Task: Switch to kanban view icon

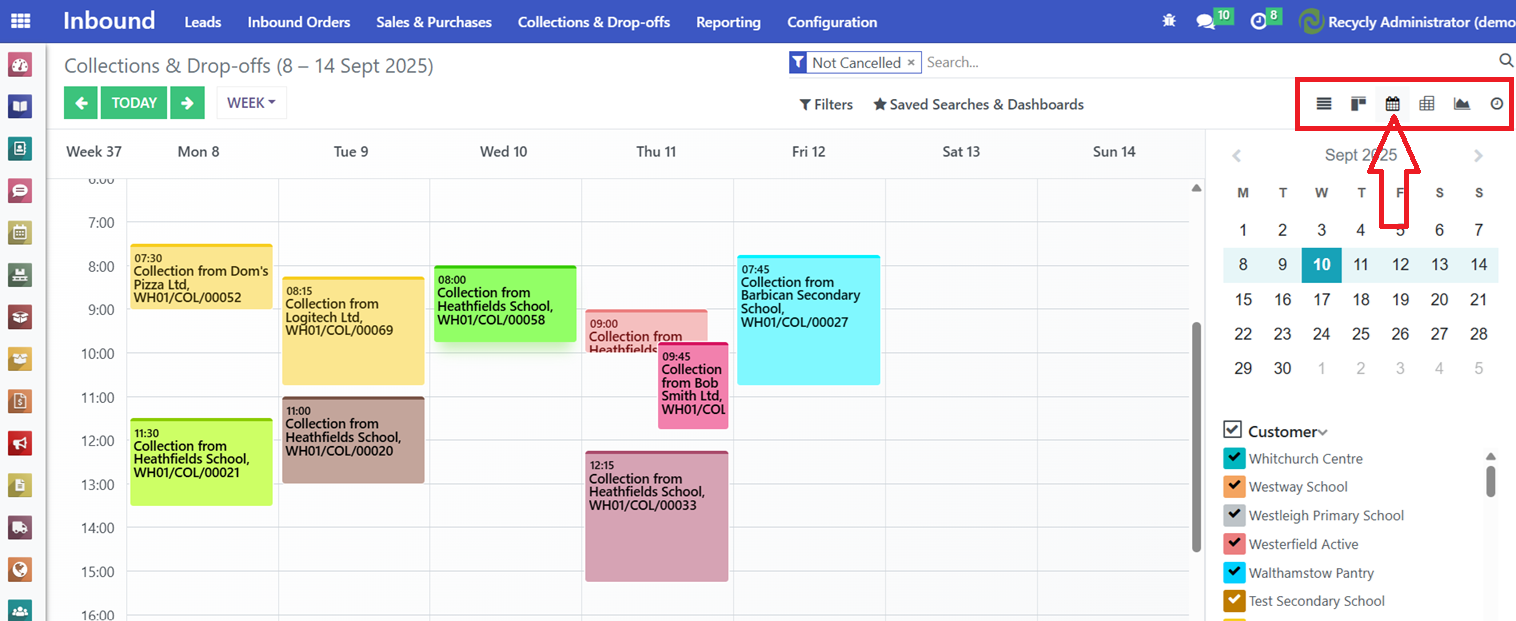Action: pyautogui.click(x=1358, y=103)
